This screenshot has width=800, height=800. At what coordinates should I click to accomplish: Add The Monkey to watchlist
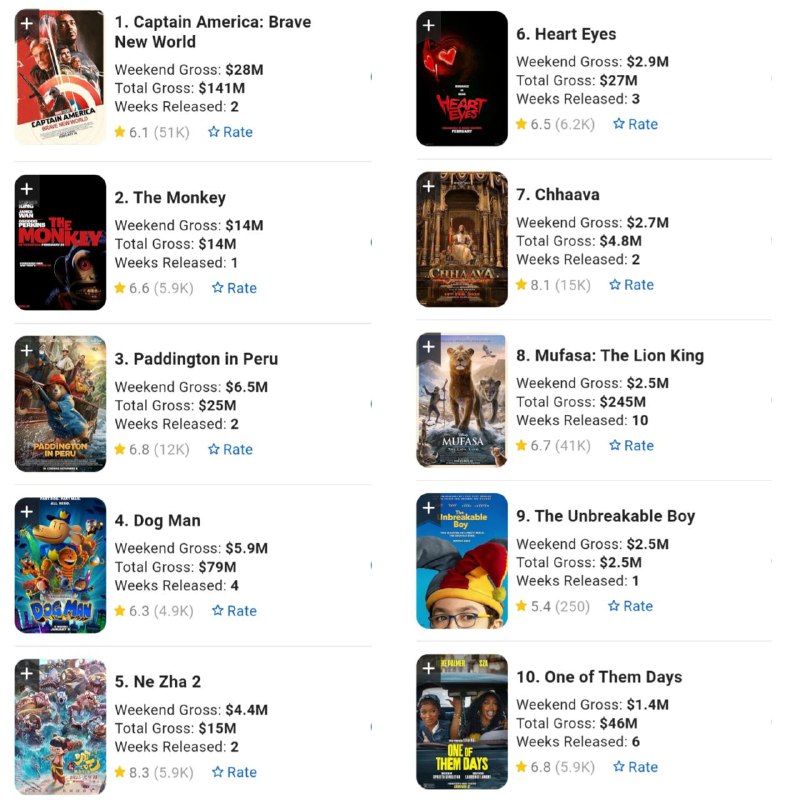point(27,190)
